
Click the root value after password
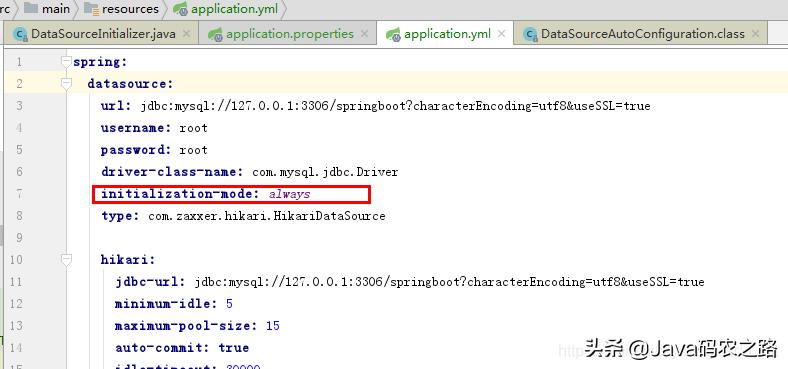click(x=193, y=150)
